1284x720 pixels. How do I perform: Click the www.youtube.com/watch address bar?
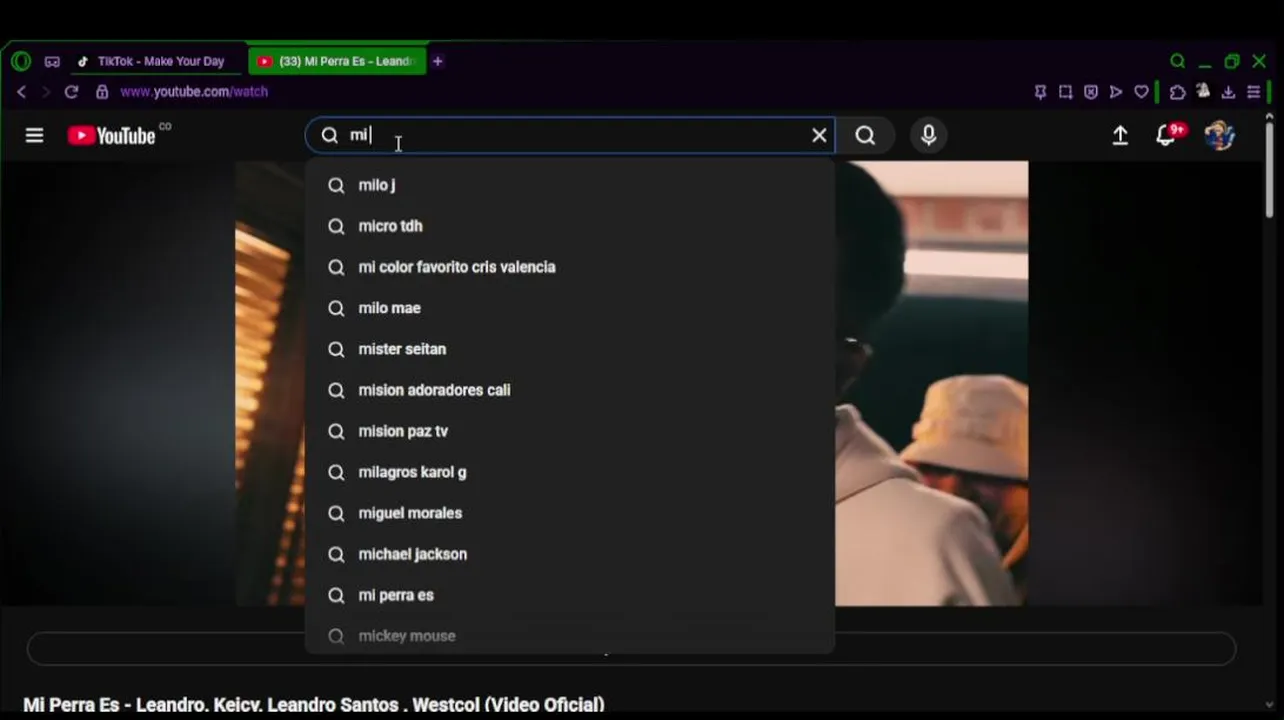tap(194, 92)
